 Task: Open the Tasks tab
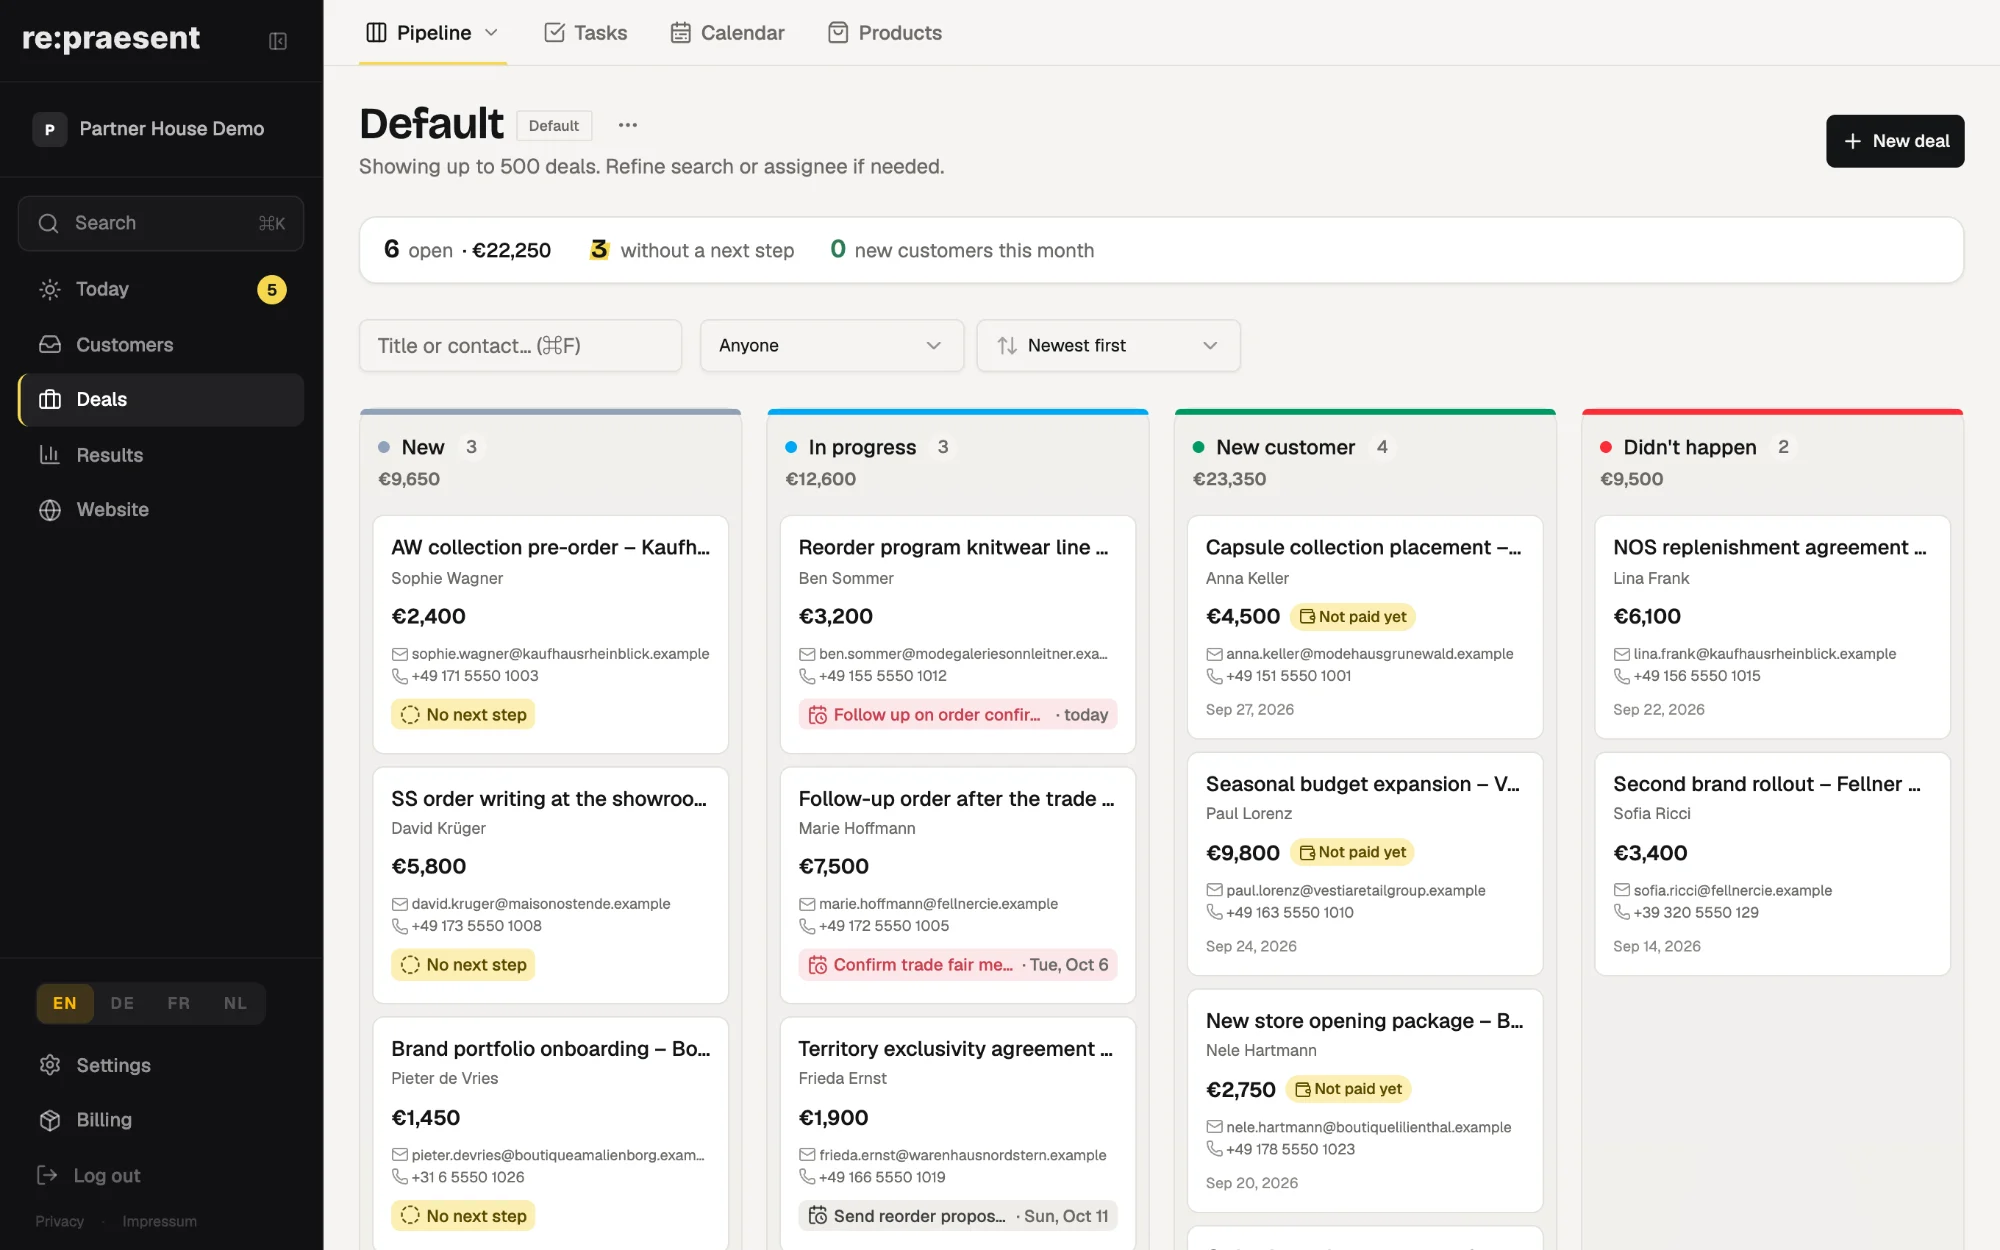pos(585,33)
